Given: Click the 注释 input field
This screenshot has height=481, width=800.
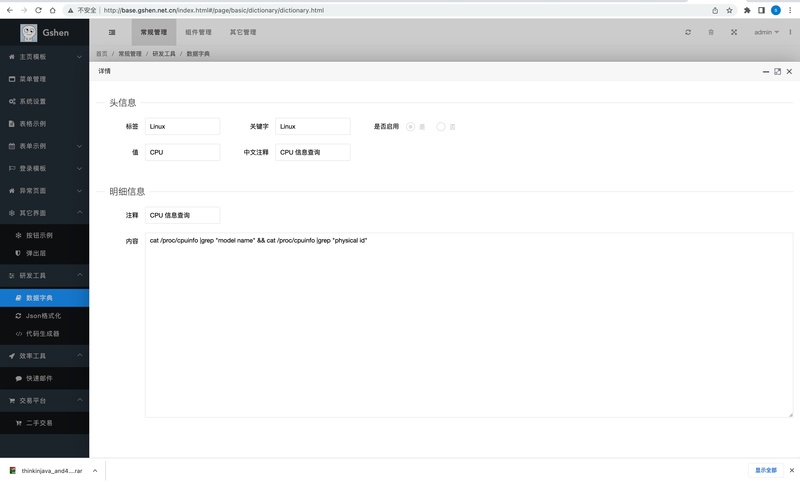Looking at the screenshot, I should [182, 215].
